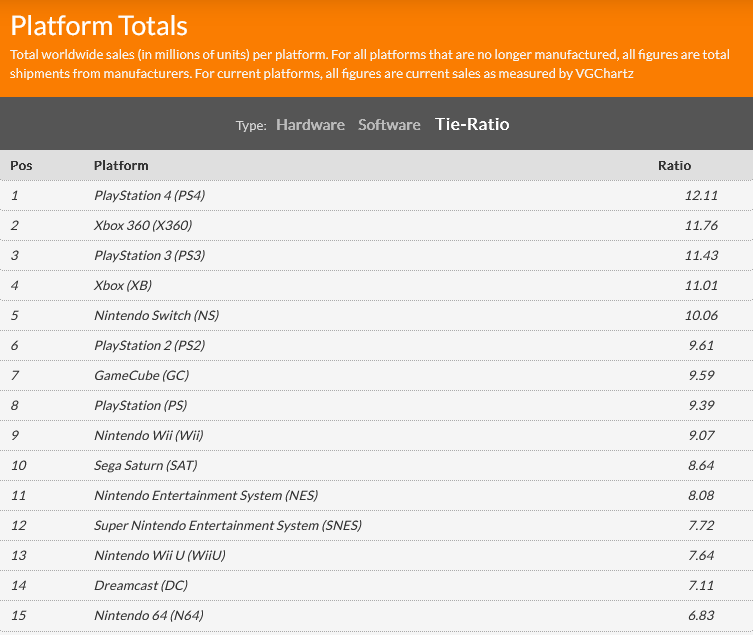Image resolution: width=753 pixels, height=635 pixels.
Task: Click the 11.43 ratio value
Action: coord(701,256)
